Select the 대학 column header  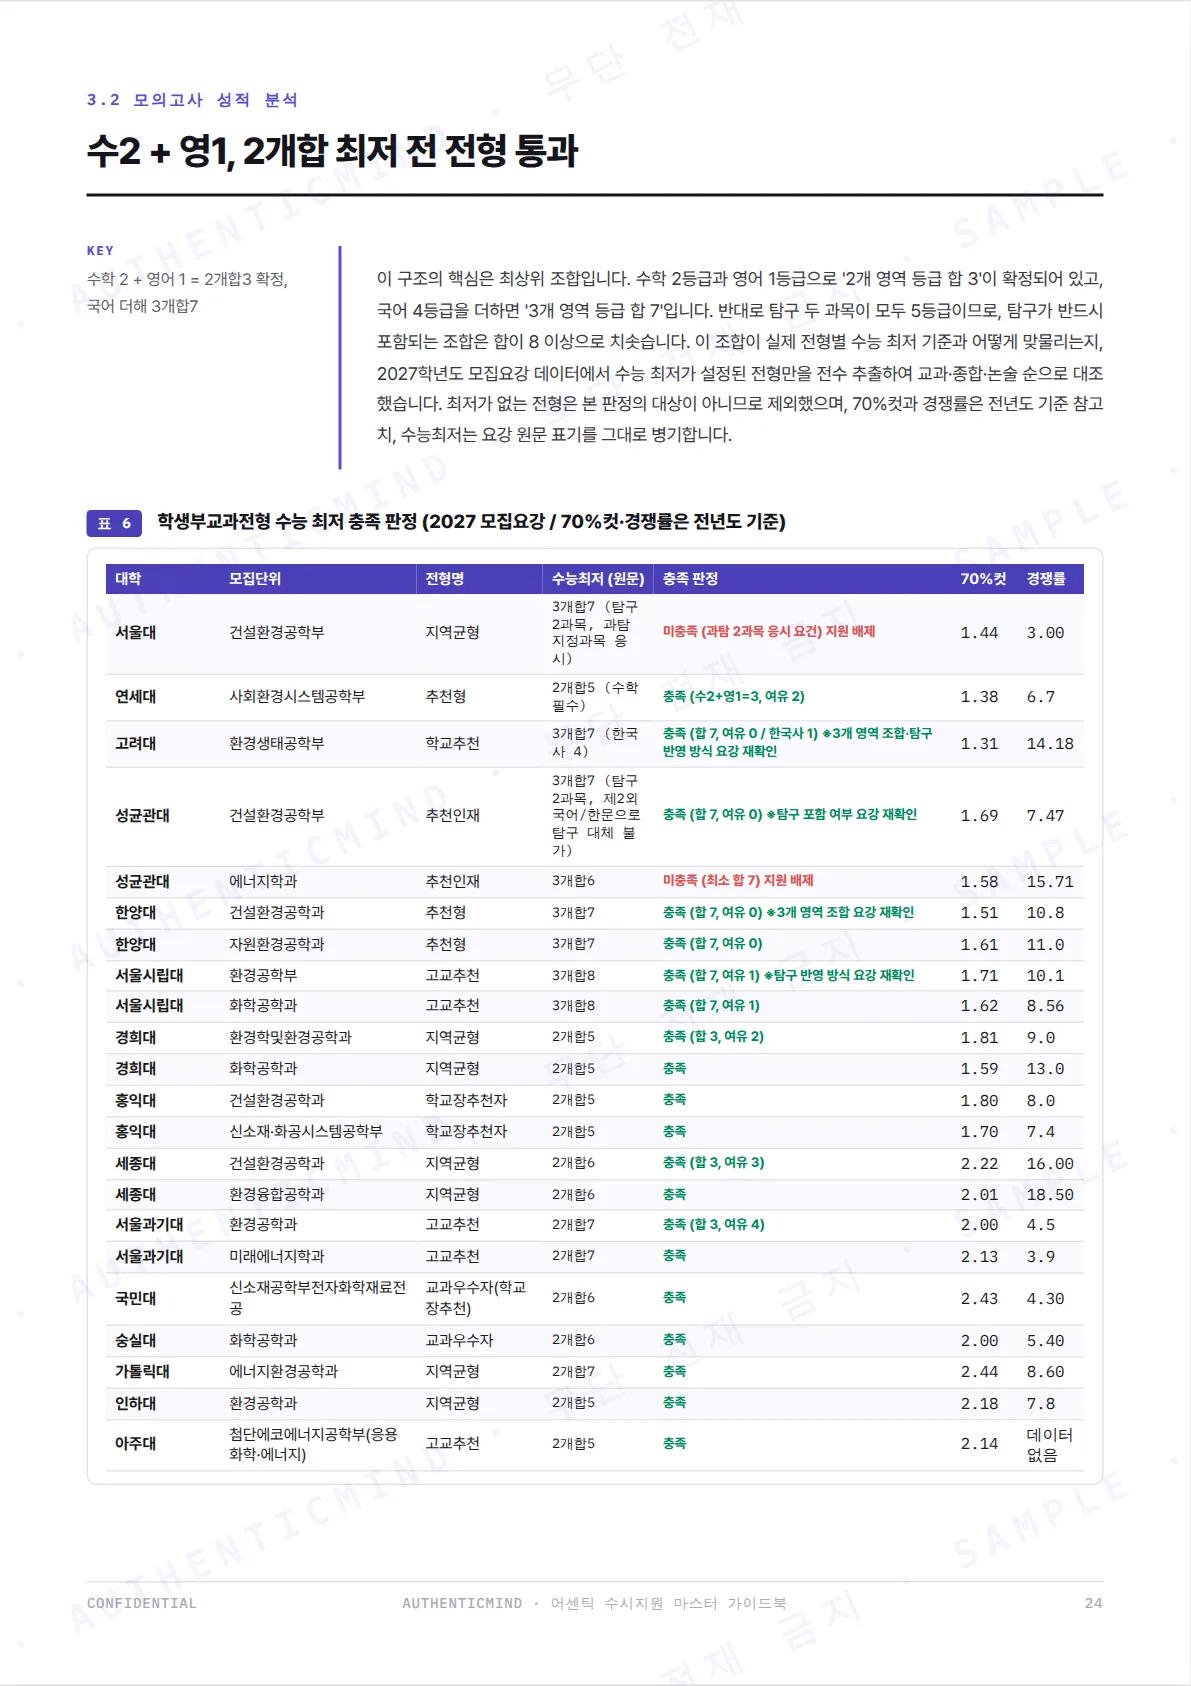tap(128, 579)
